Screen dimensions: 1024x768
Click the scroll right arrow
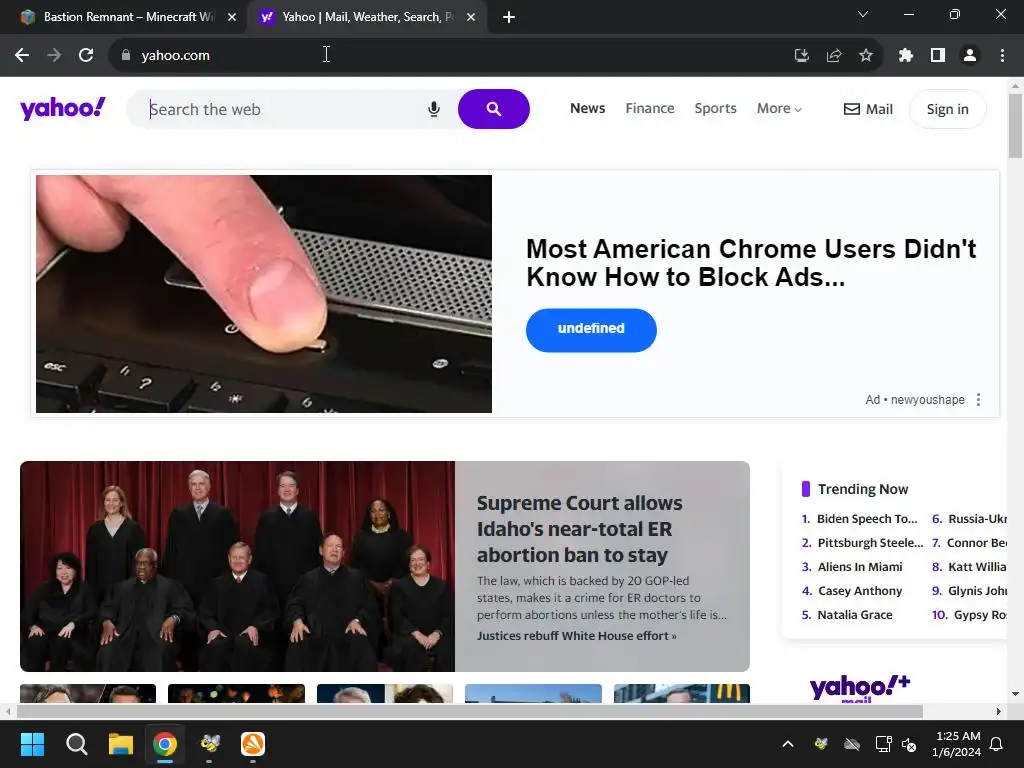coord(999,711)
